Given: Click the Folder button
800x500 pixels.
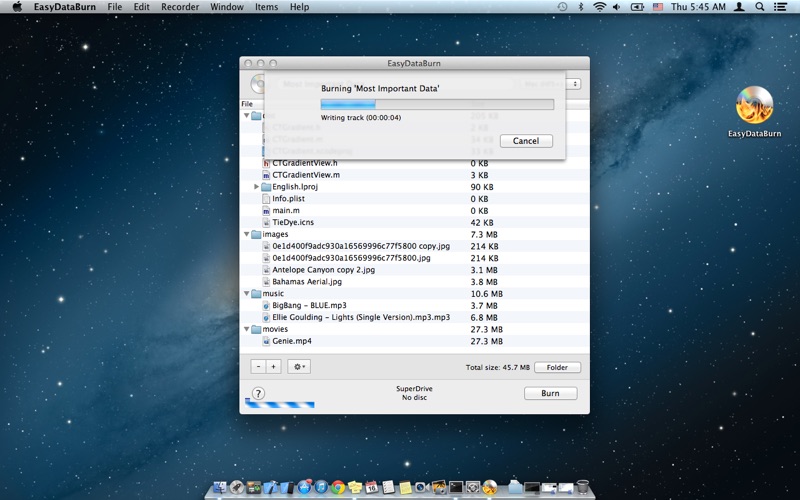Looking at the screenshot, I should 557,367.
